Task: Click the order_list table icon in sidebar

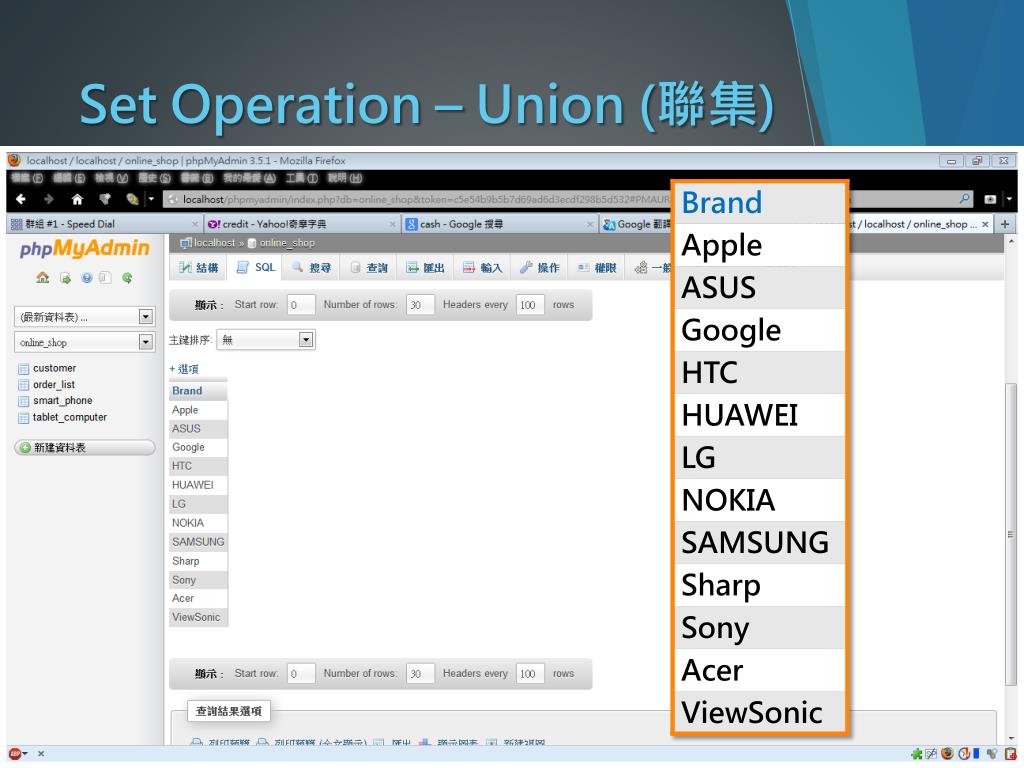Action: (24, 385)
